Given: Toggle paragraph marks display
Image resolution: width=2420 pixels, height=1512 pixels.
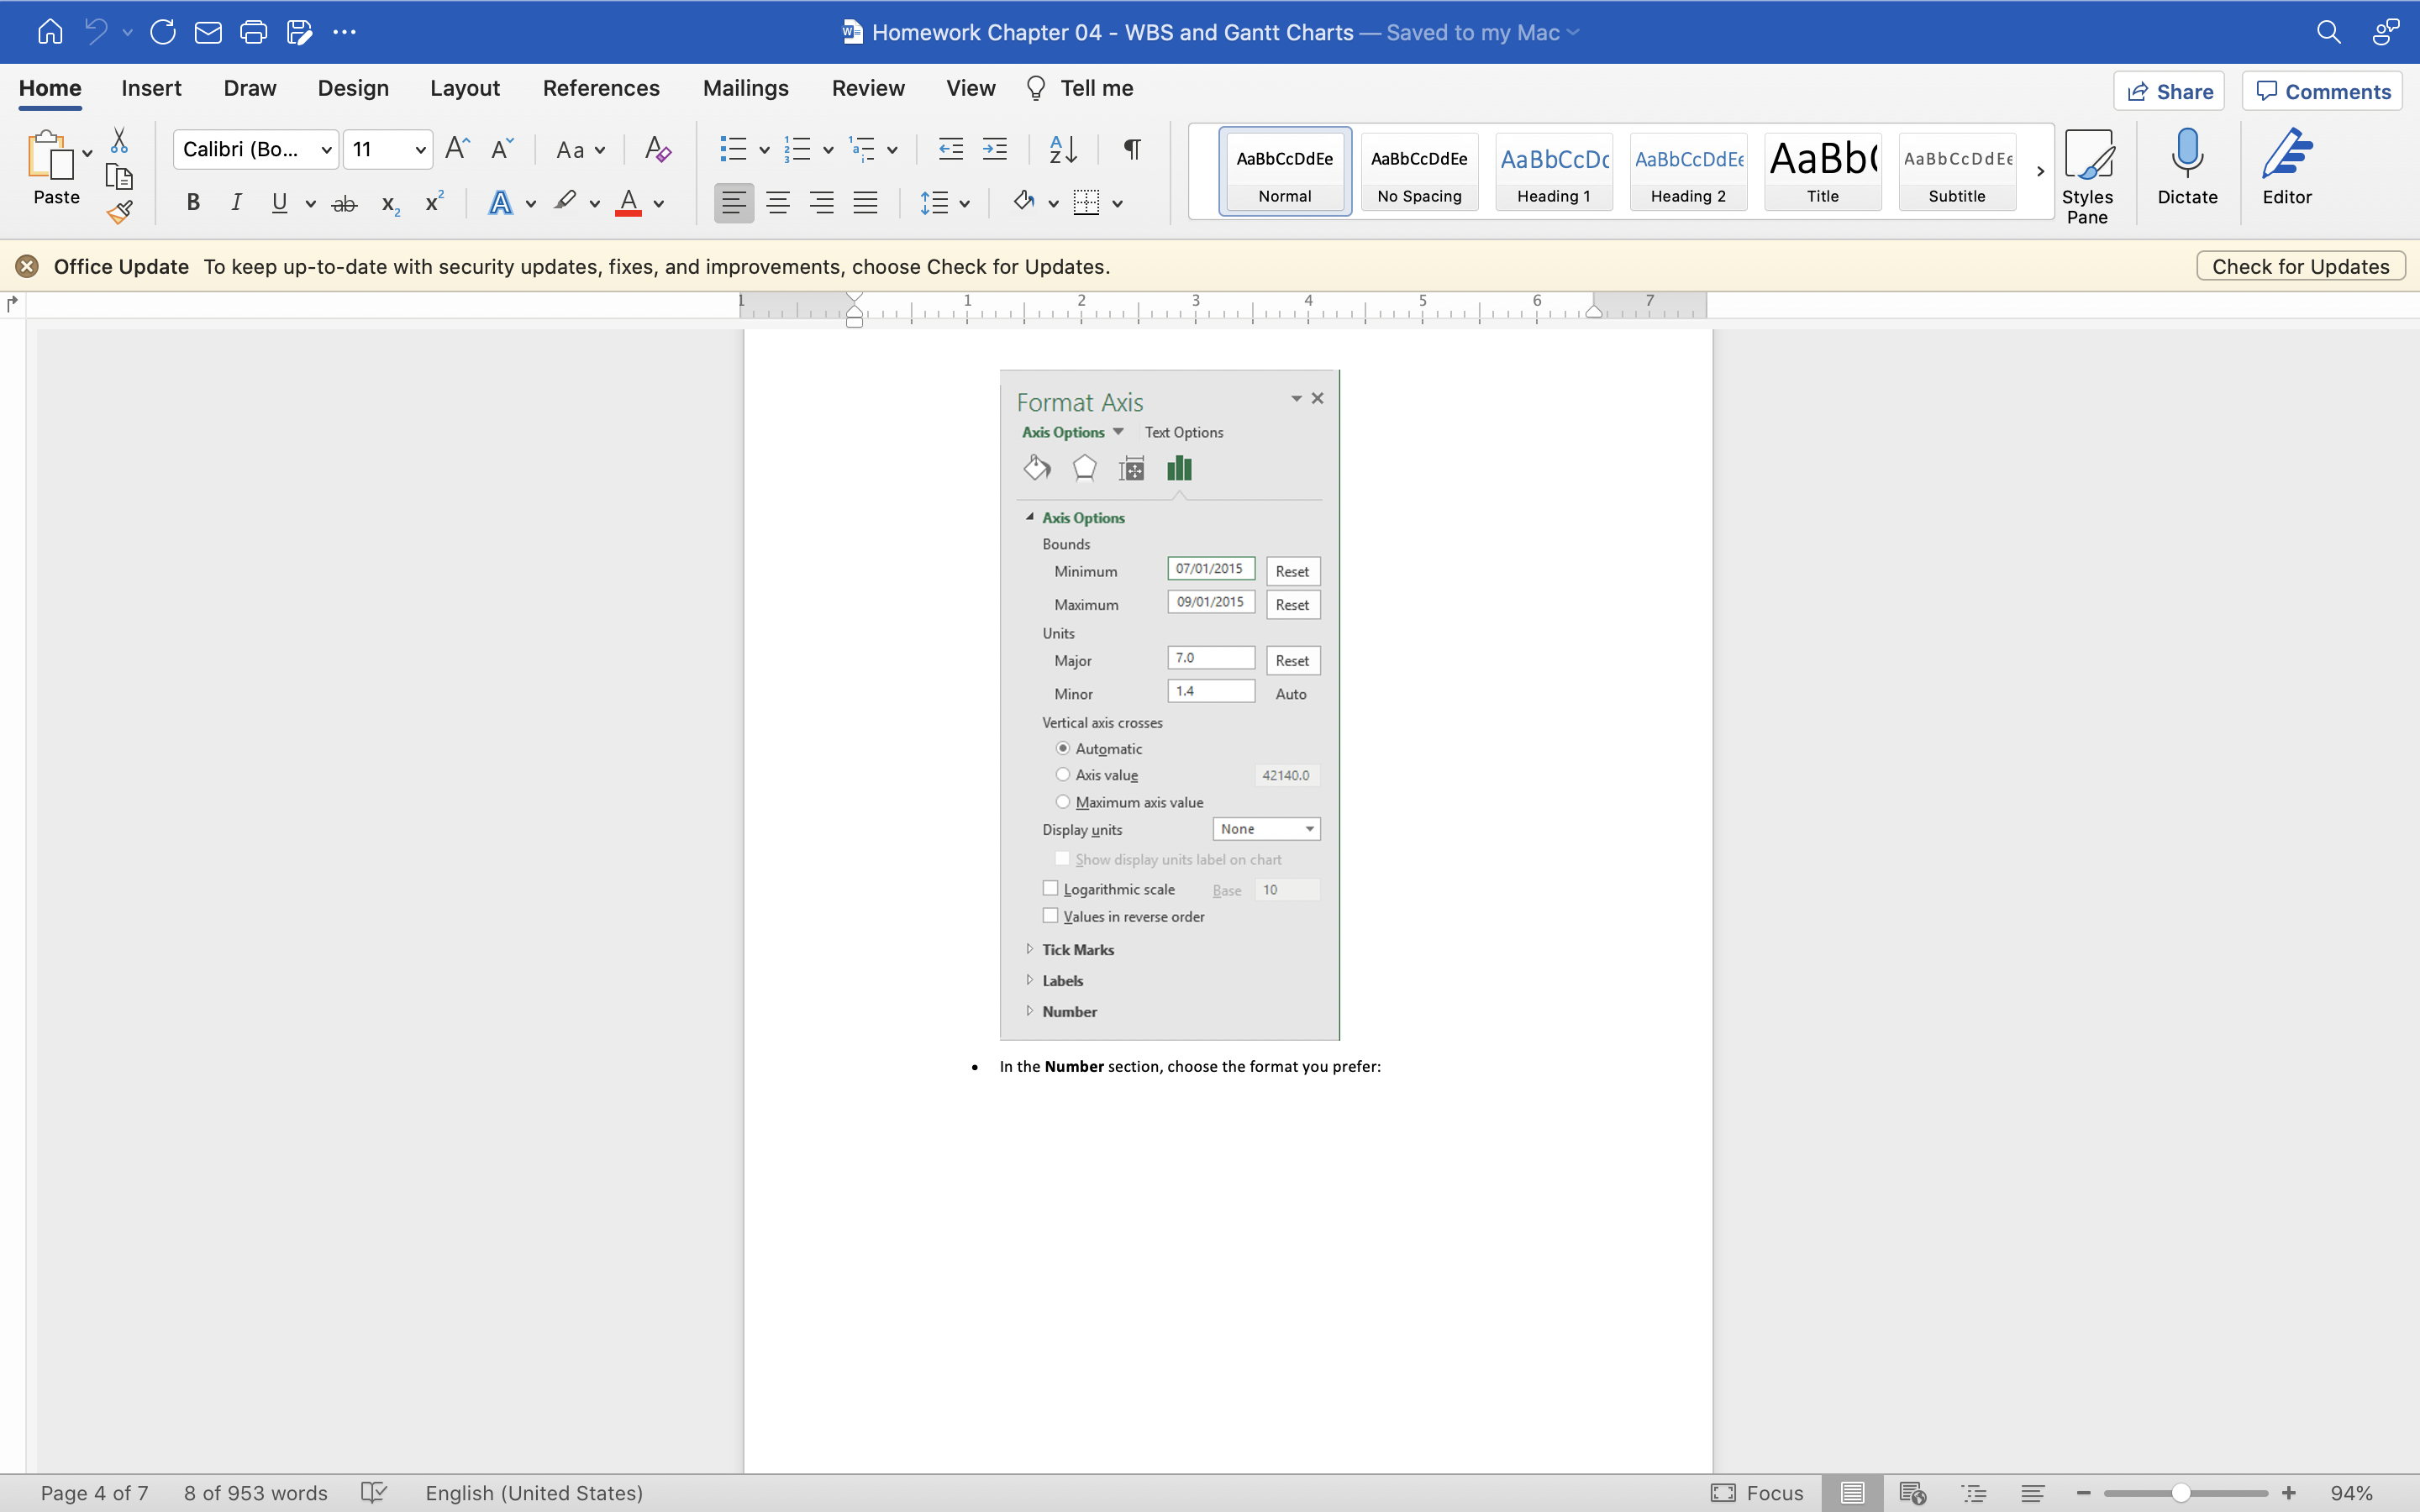Looking at the screenshot, I should [1131, 150].
